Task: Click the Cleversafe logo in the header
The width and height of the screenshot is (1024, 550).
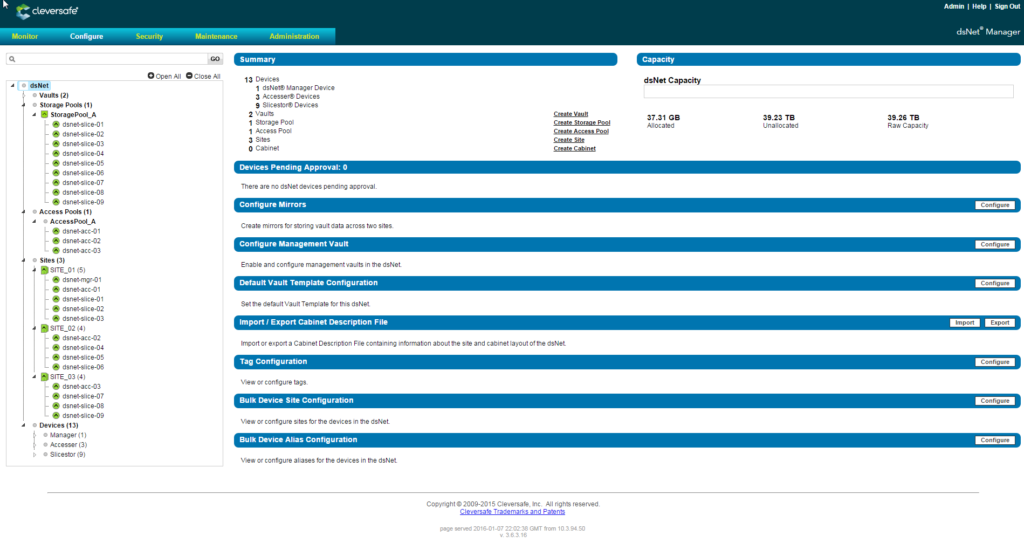Action: click(47, 11)
